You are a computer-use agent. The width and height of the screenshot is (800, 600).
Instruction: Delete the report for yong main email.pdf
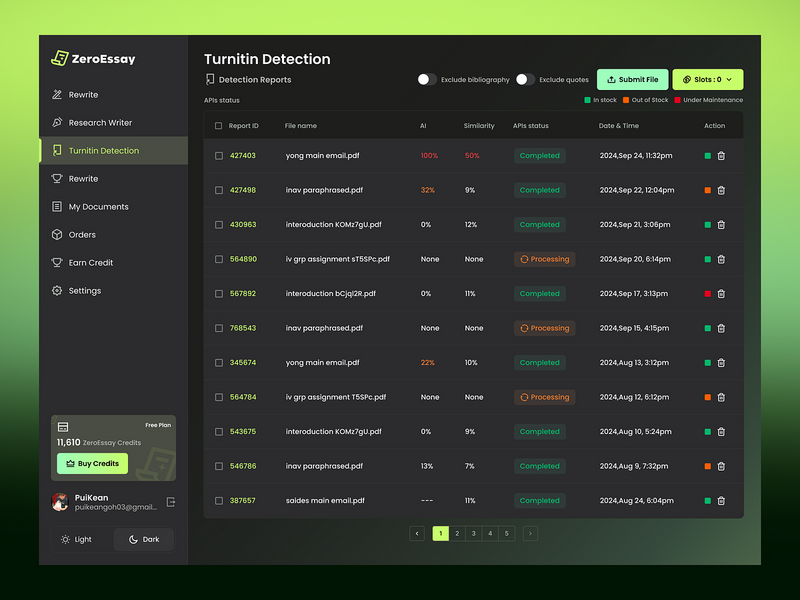click(721, 155)
